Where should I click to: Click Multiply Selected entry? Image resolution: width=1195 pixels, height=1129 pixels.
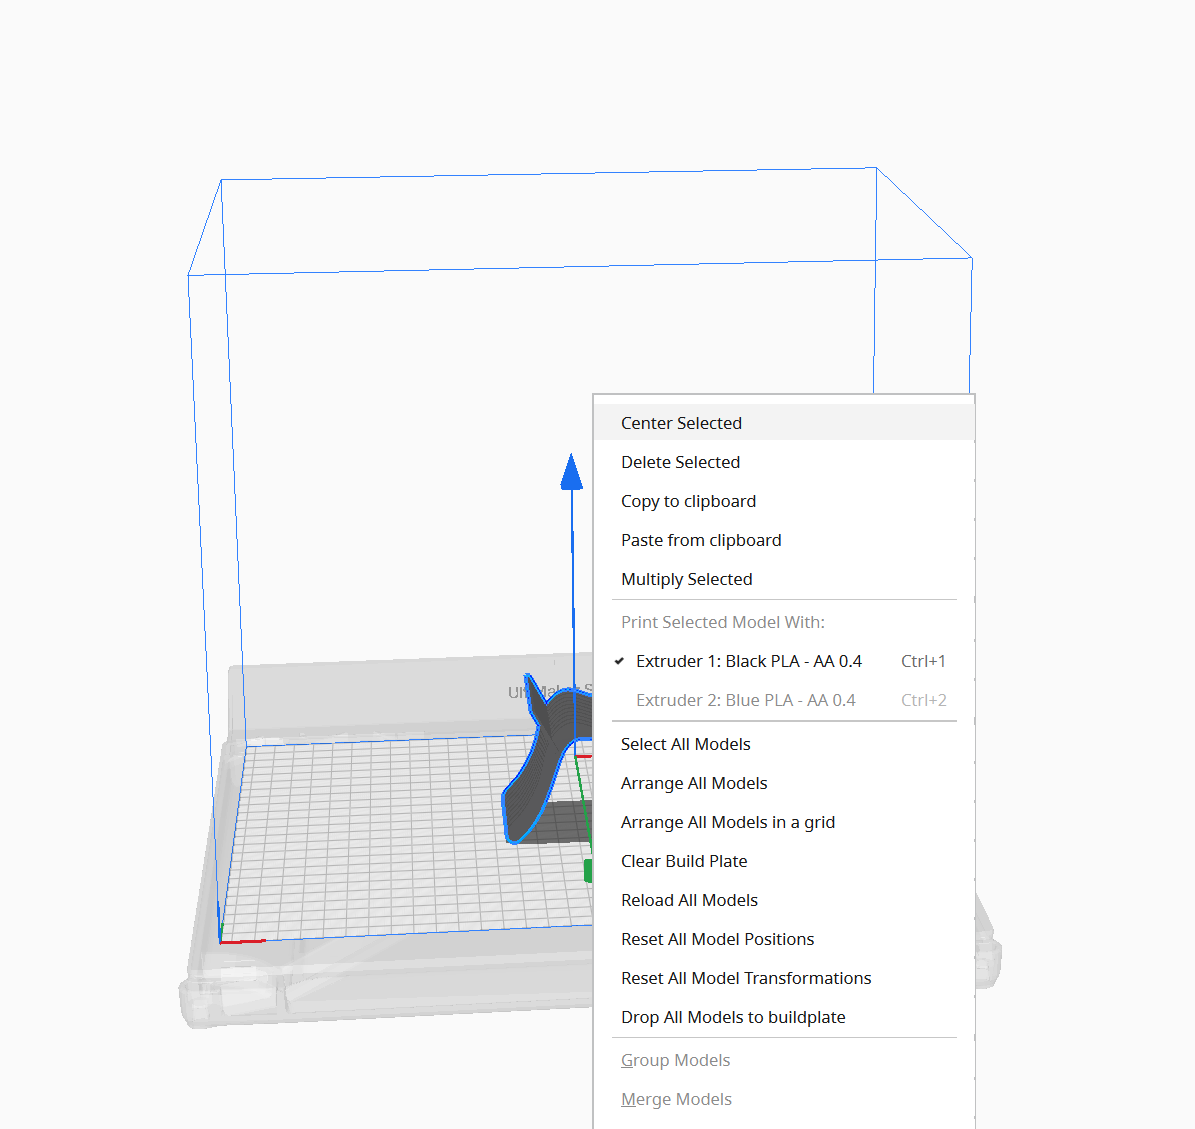click(x=783, y=579)
